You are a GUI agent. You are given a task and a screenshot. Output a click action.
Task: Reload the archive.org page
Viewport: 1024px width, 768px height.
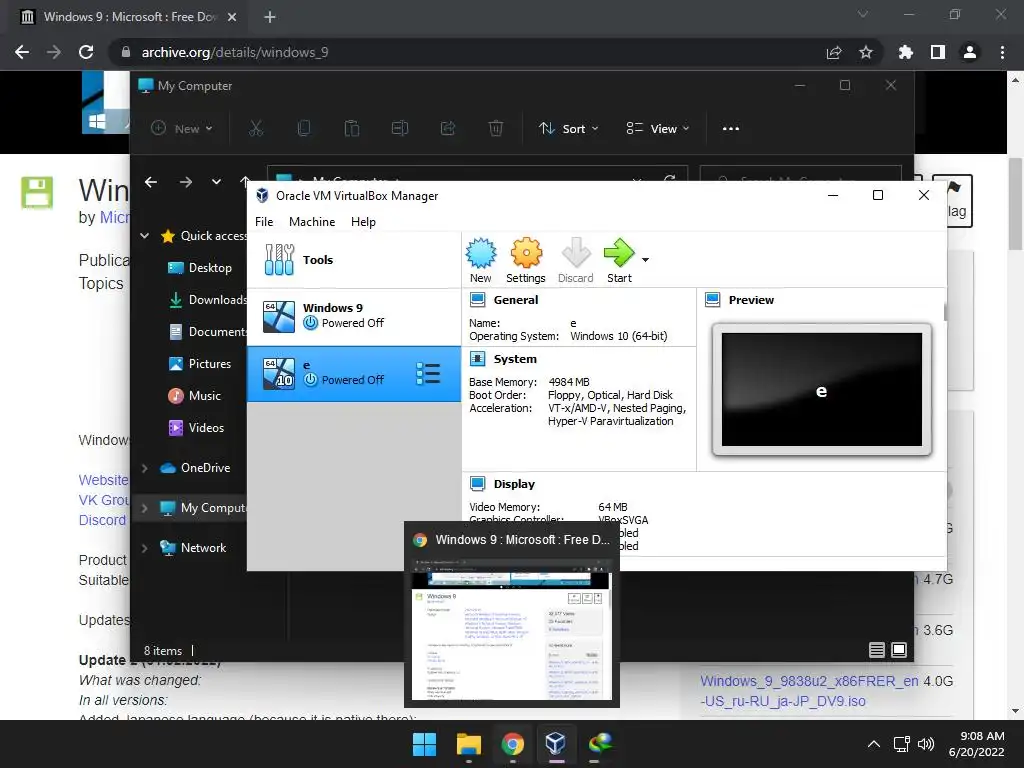point(86,52)
